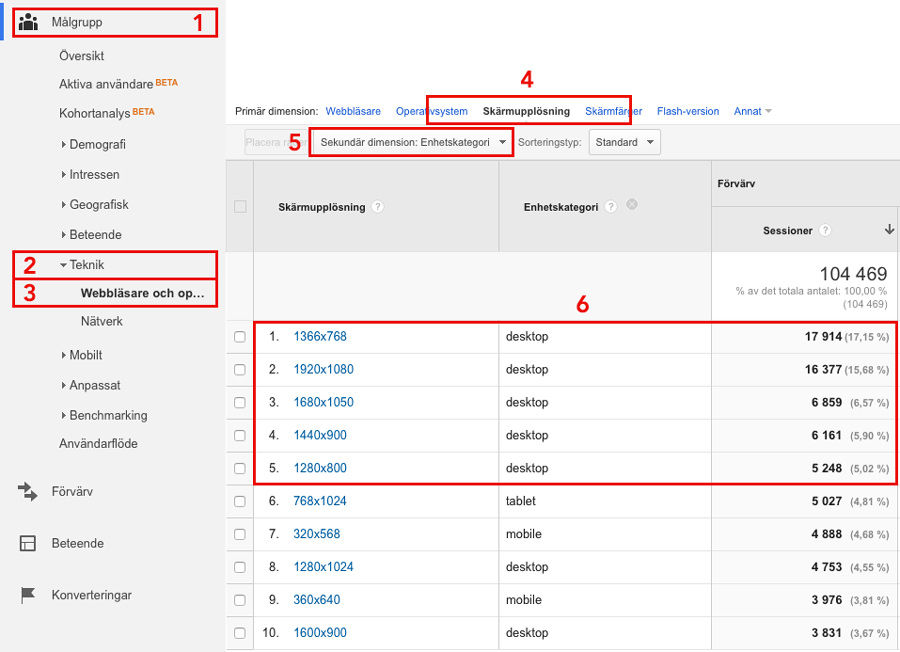Check the box for row 1440x900

tap(240, 436)
